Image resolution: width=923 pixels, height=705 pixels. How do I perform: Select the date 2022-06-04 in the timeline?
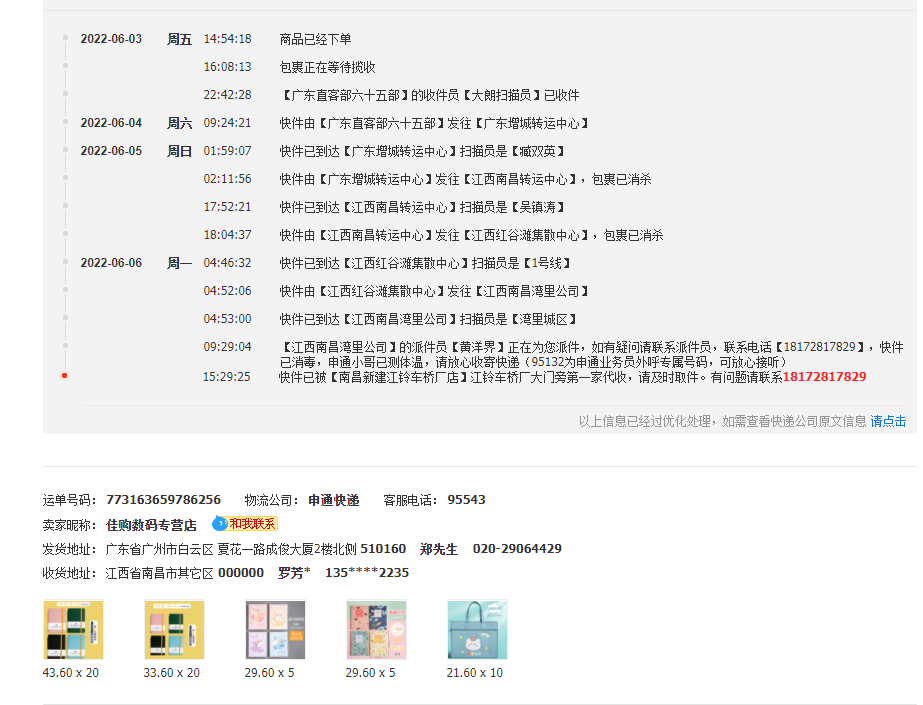(x=111, y=123)
